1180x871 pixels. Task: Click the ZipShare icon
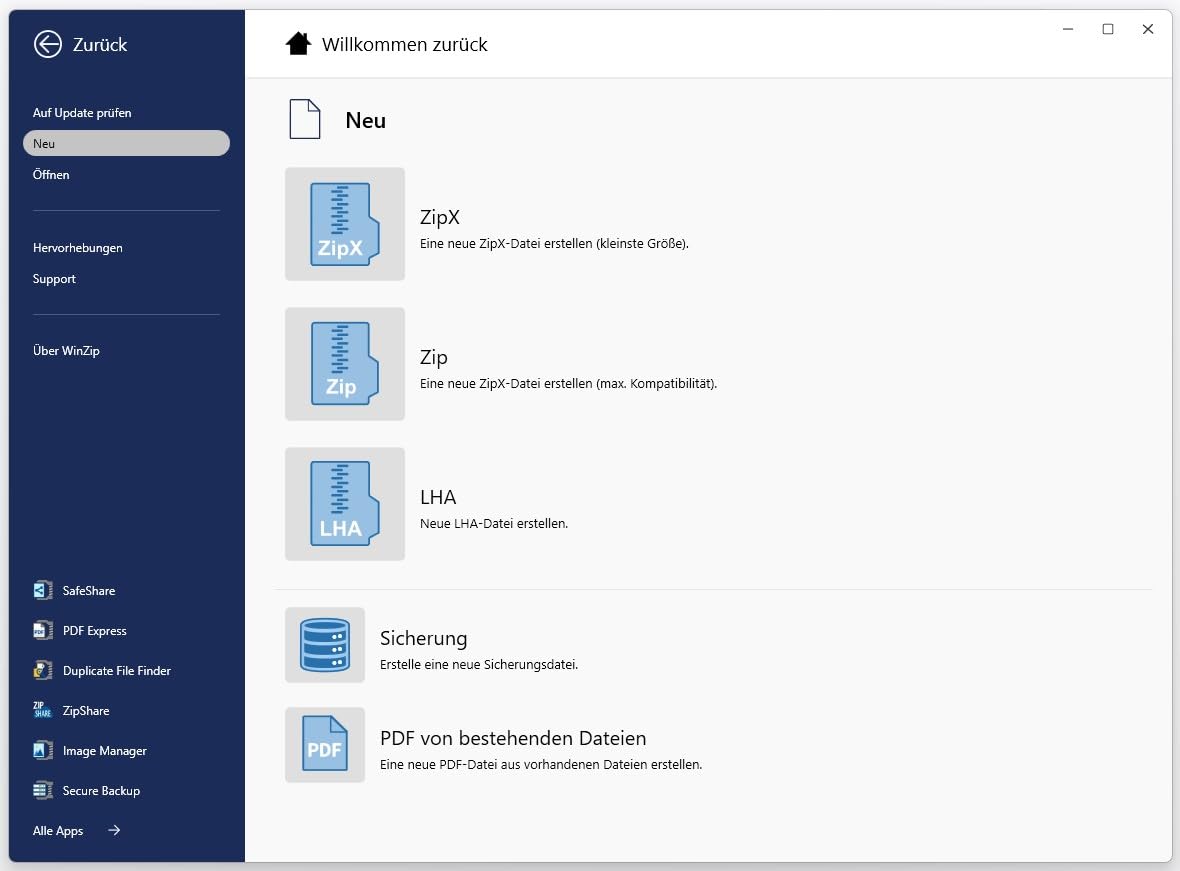click(x=43, y=710)
